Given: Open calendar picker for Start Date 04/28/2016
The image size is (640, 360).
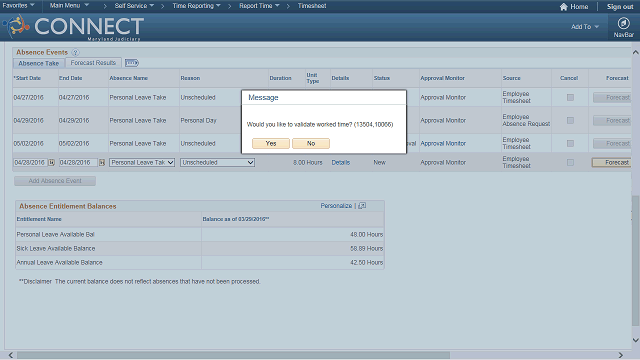Looking at the screenshot, I should pyautogui.click(x=51, y=162).
